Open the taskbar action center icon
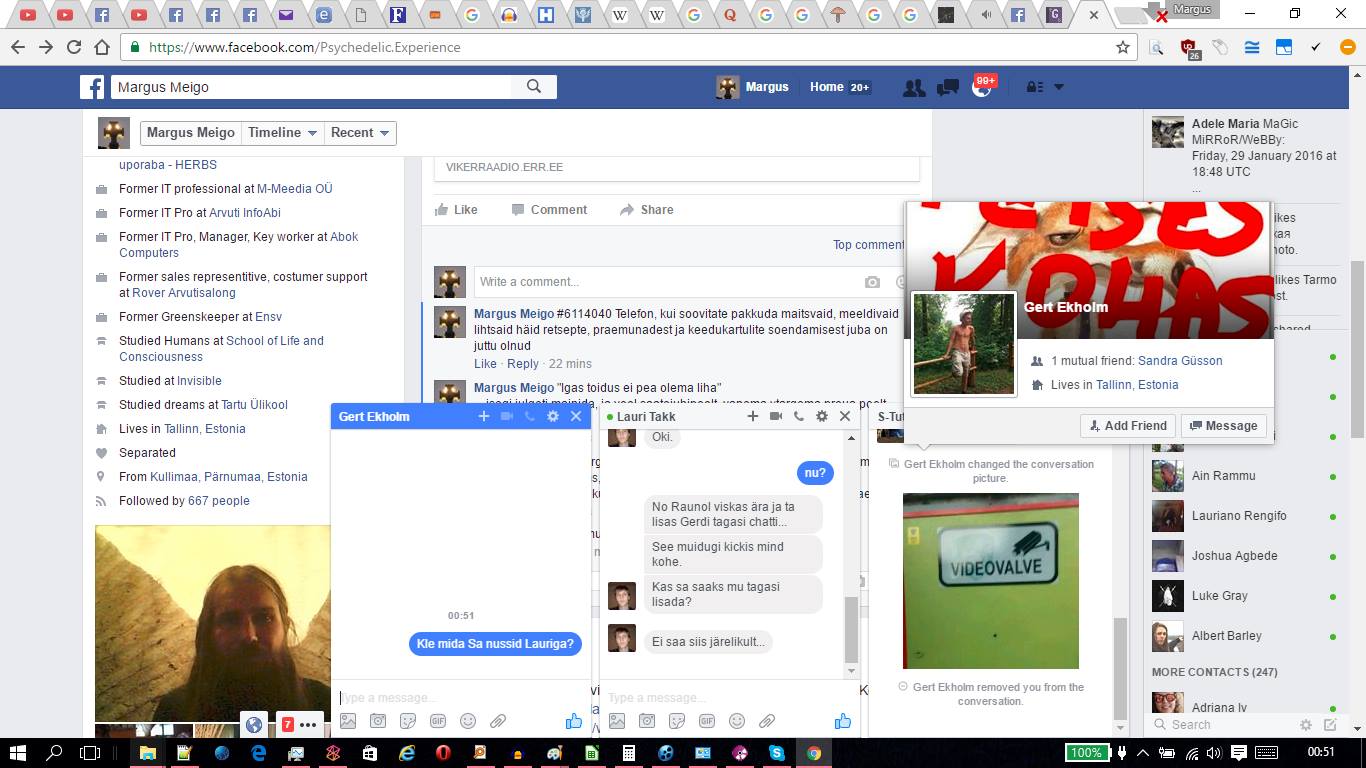 (x=1238, y=753)
